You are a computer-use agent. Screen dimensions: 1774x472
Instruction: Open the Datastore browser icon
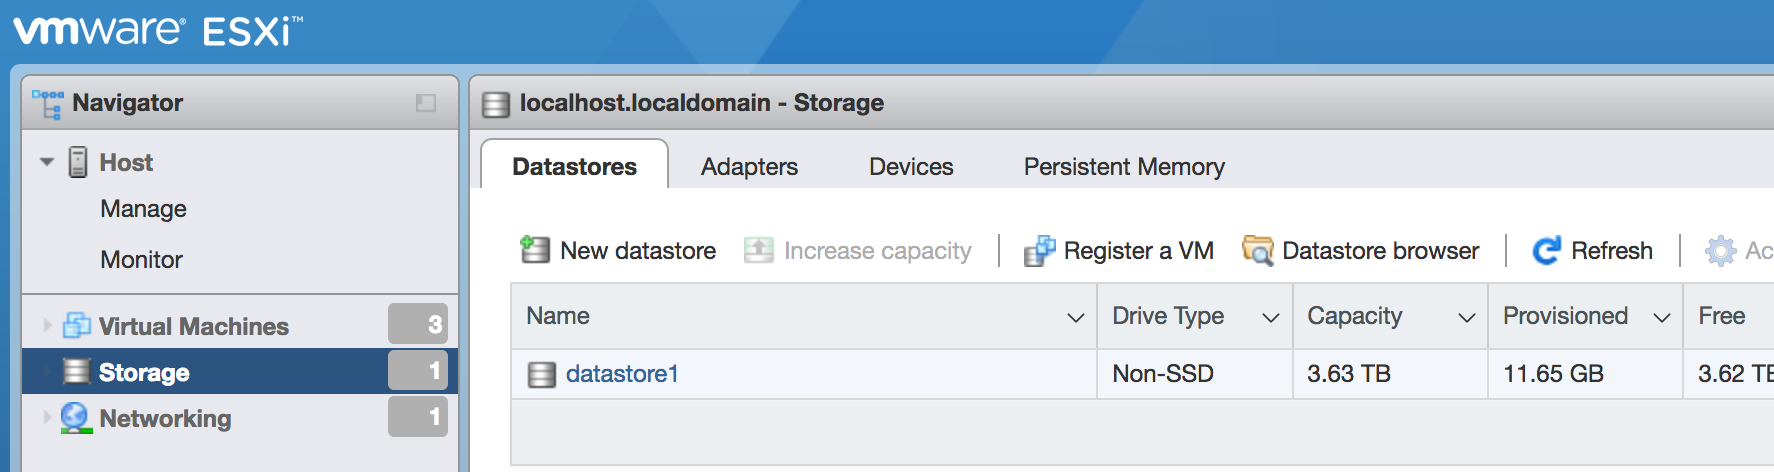pyautogui.click(x=1257, y=250)
